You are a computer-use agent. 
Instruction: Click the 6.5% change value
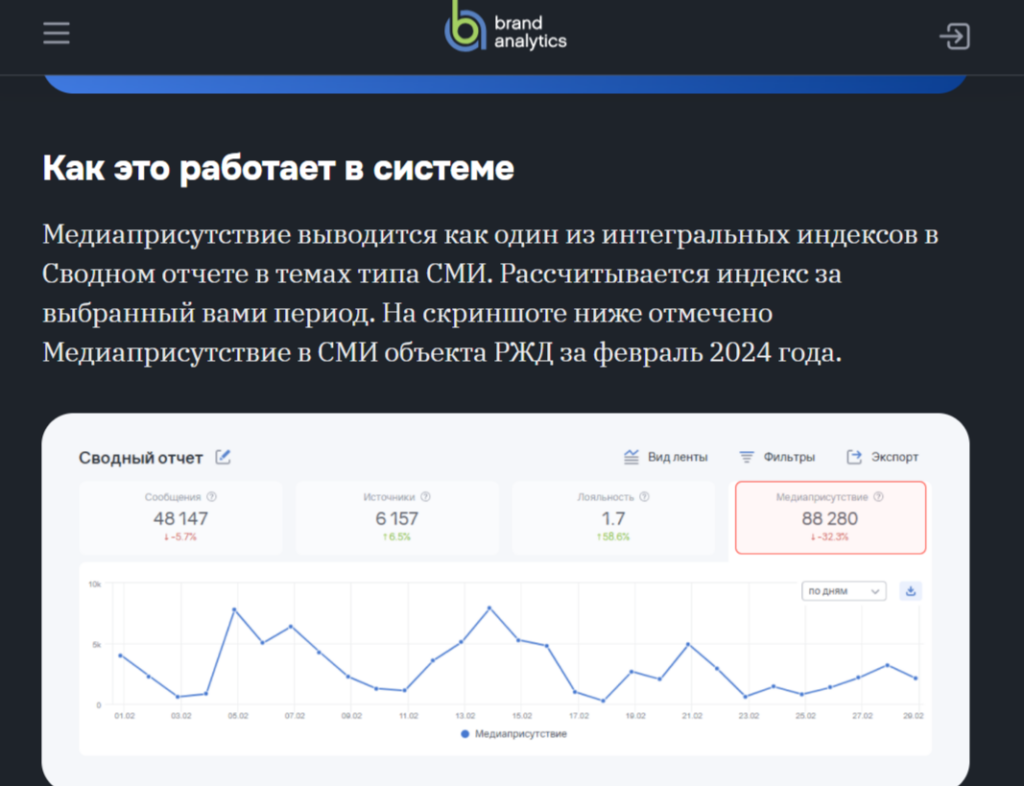(x=396, y=537)
